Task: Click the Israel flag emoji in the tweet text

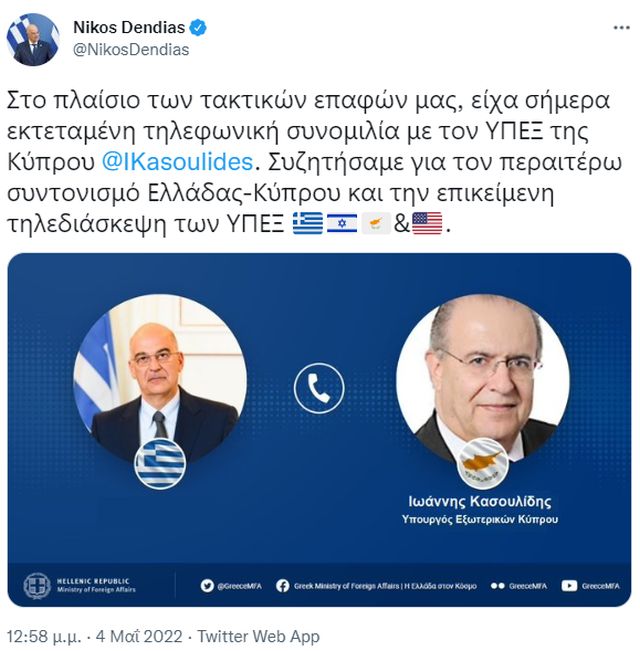Action: tap(342, 223)
